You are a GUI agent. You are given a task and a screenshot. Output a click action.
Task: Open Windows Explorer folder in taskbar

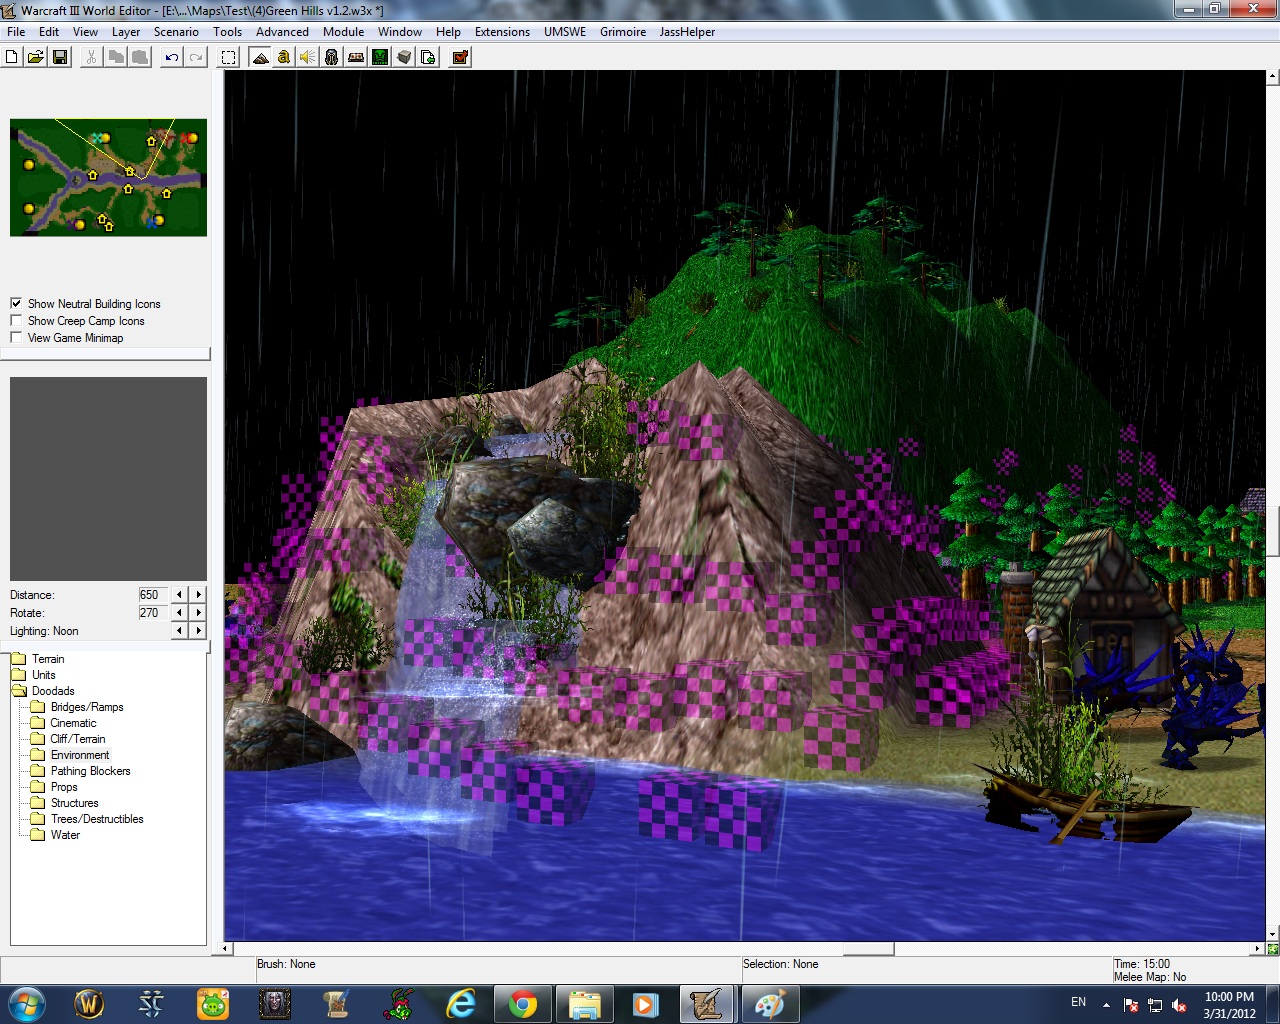click(x=585, y=1004)
